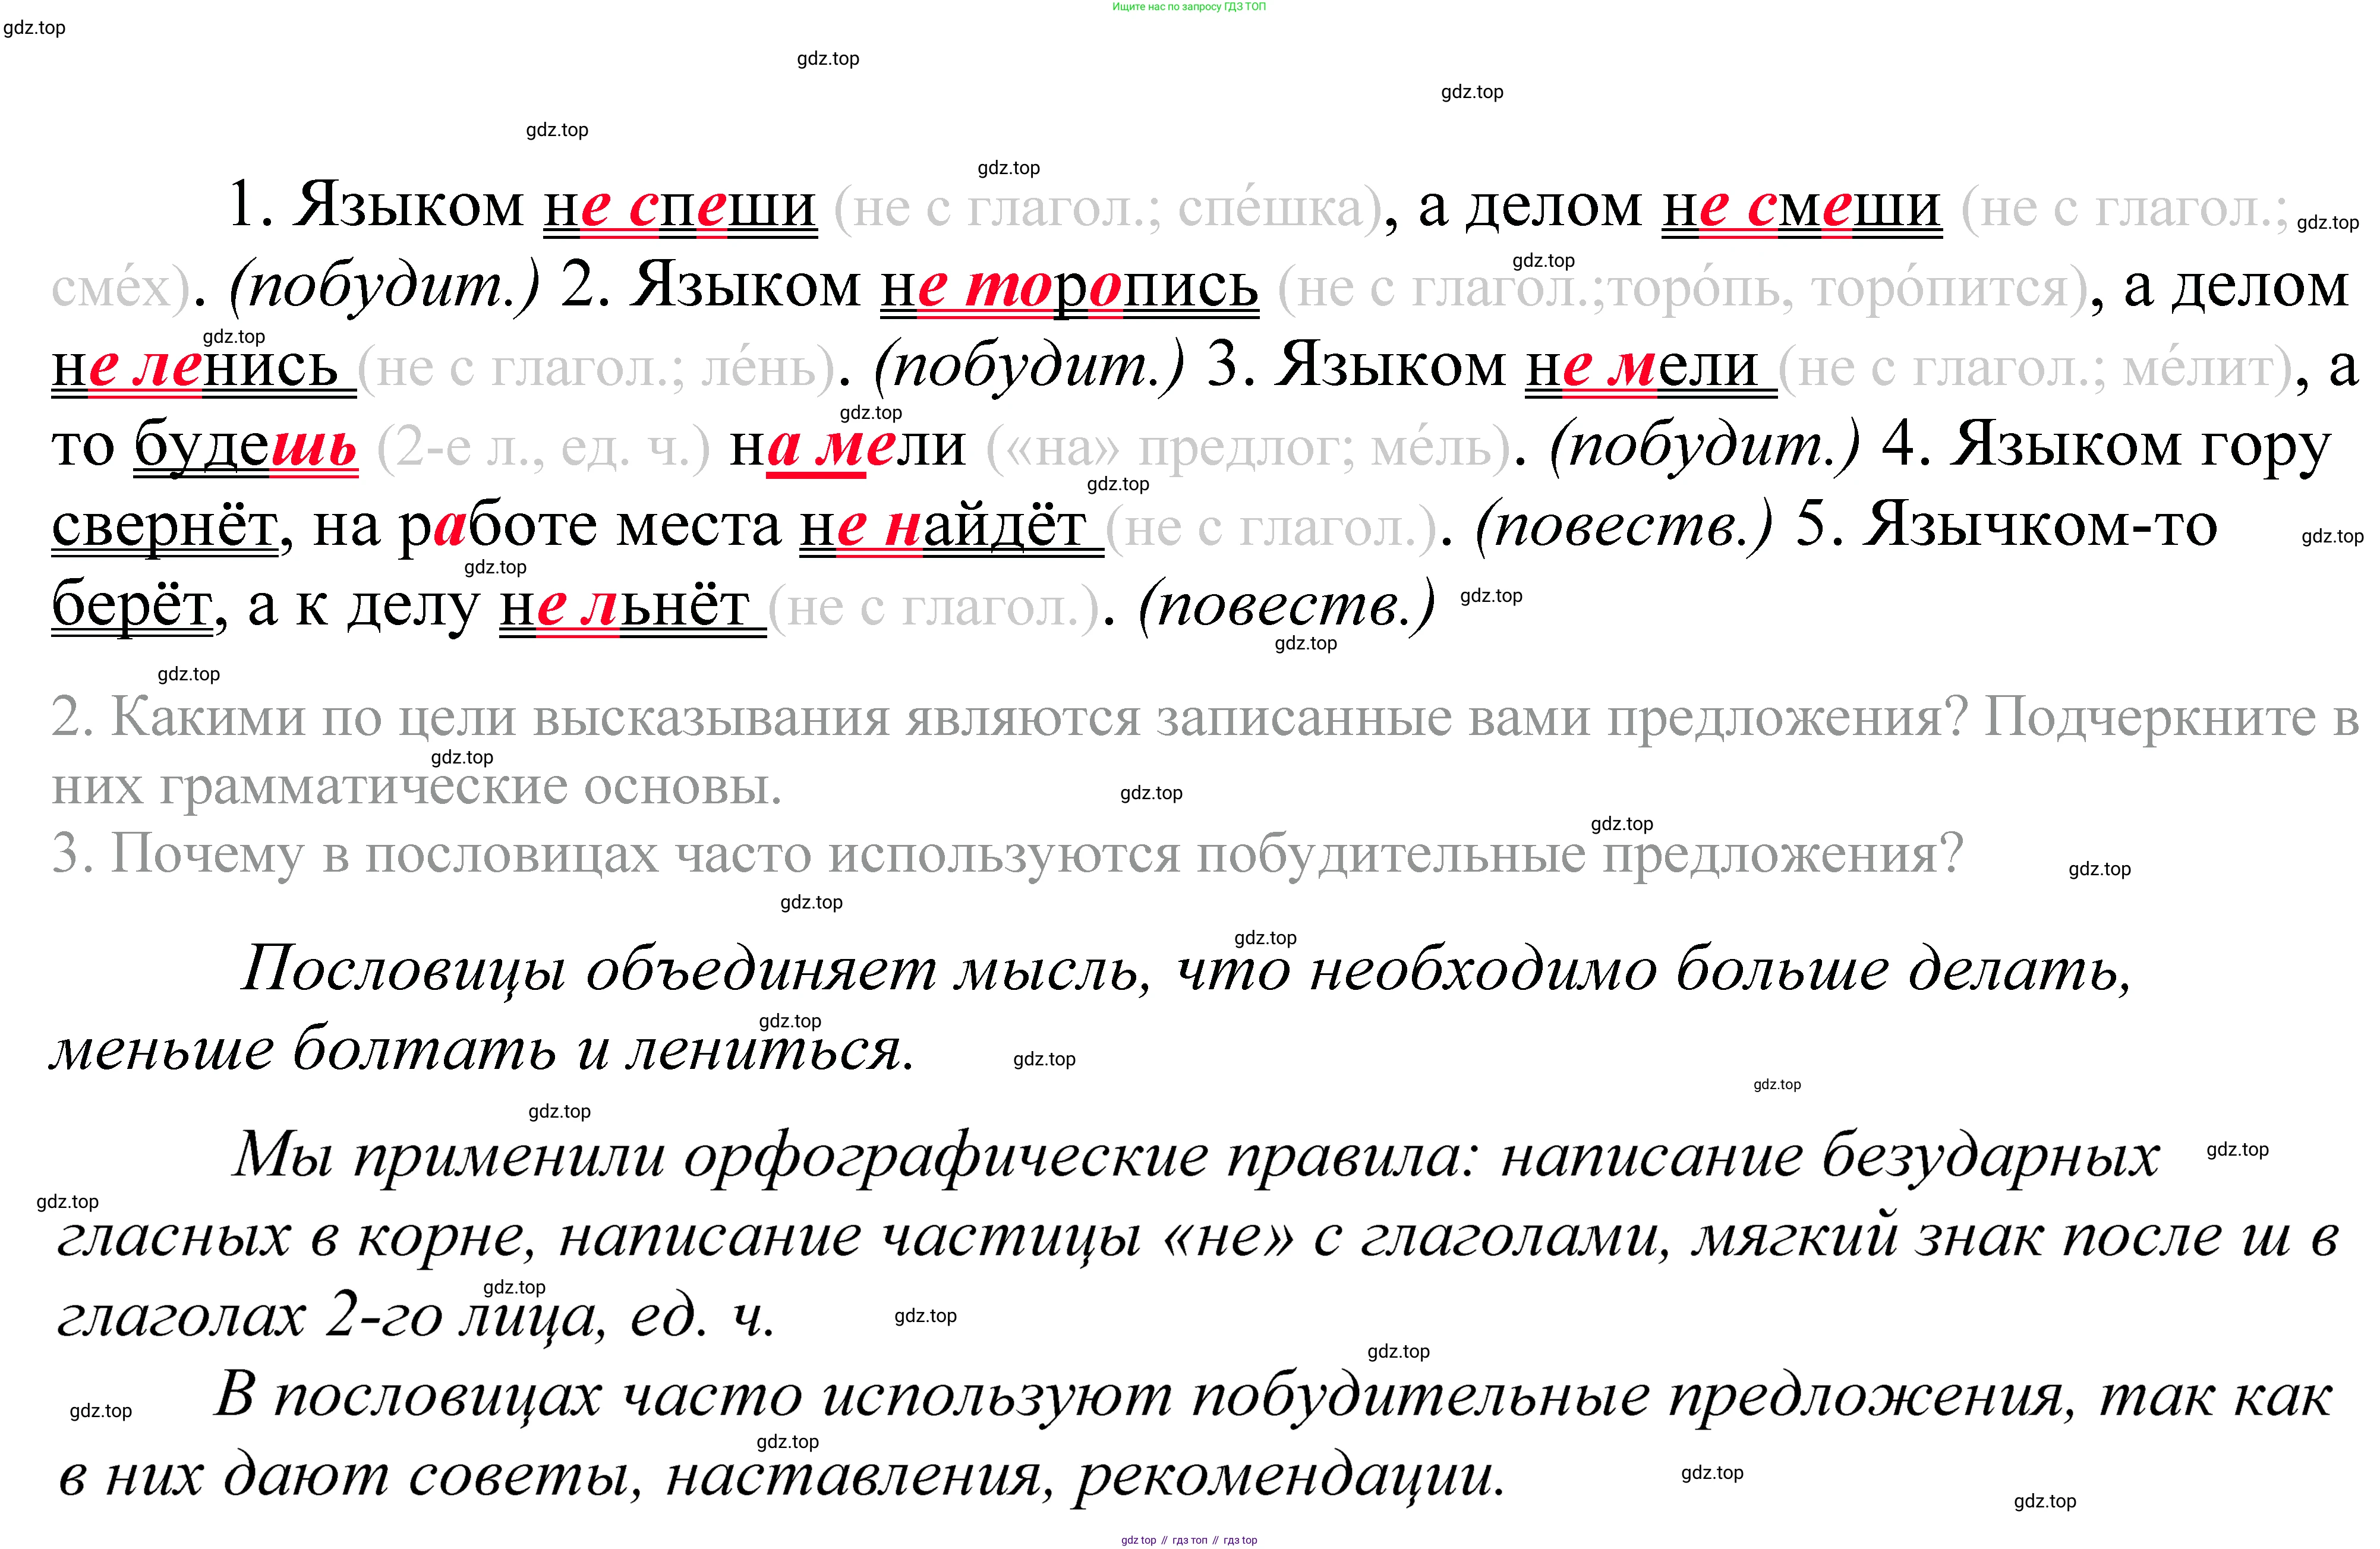Select the underlined phrase "не найдёт"

coord(951,527)
